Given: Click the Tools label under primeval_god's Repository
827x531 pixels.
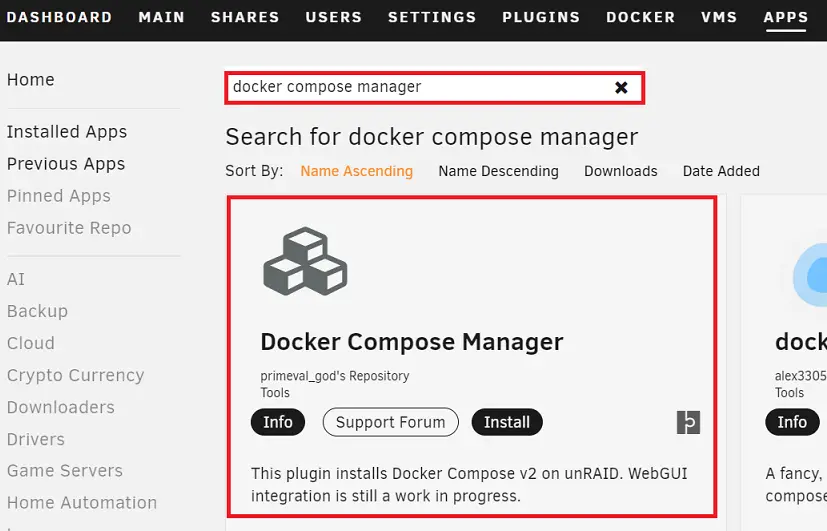Looking at the screenshot, I should (275, 393).
